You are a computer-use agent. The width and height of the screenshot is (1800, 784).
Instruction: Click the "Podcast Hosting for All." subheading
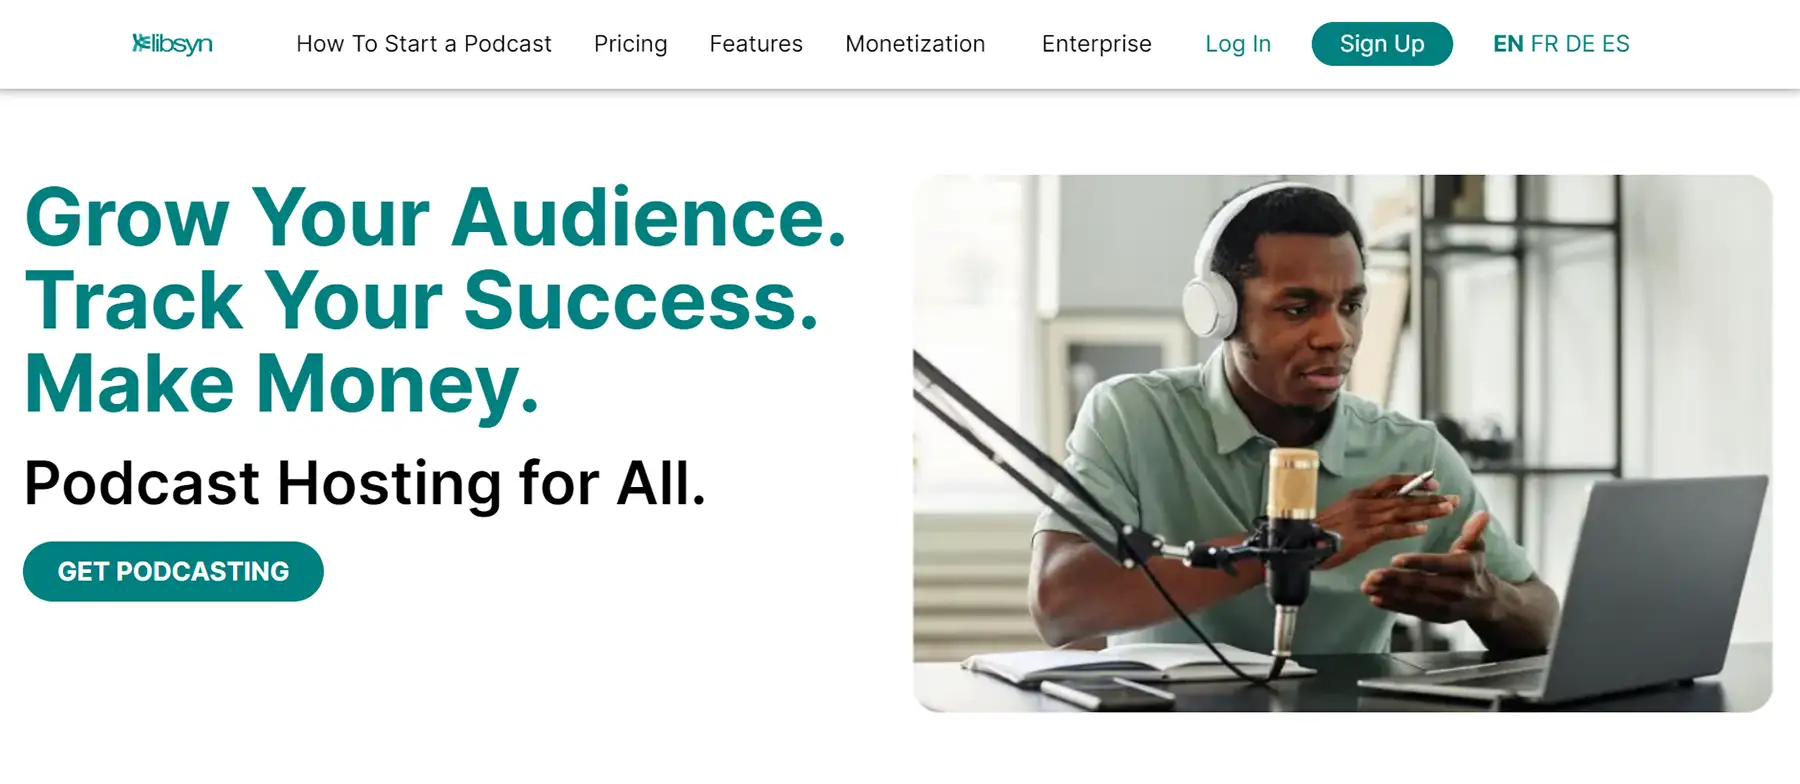pos(365,483)
